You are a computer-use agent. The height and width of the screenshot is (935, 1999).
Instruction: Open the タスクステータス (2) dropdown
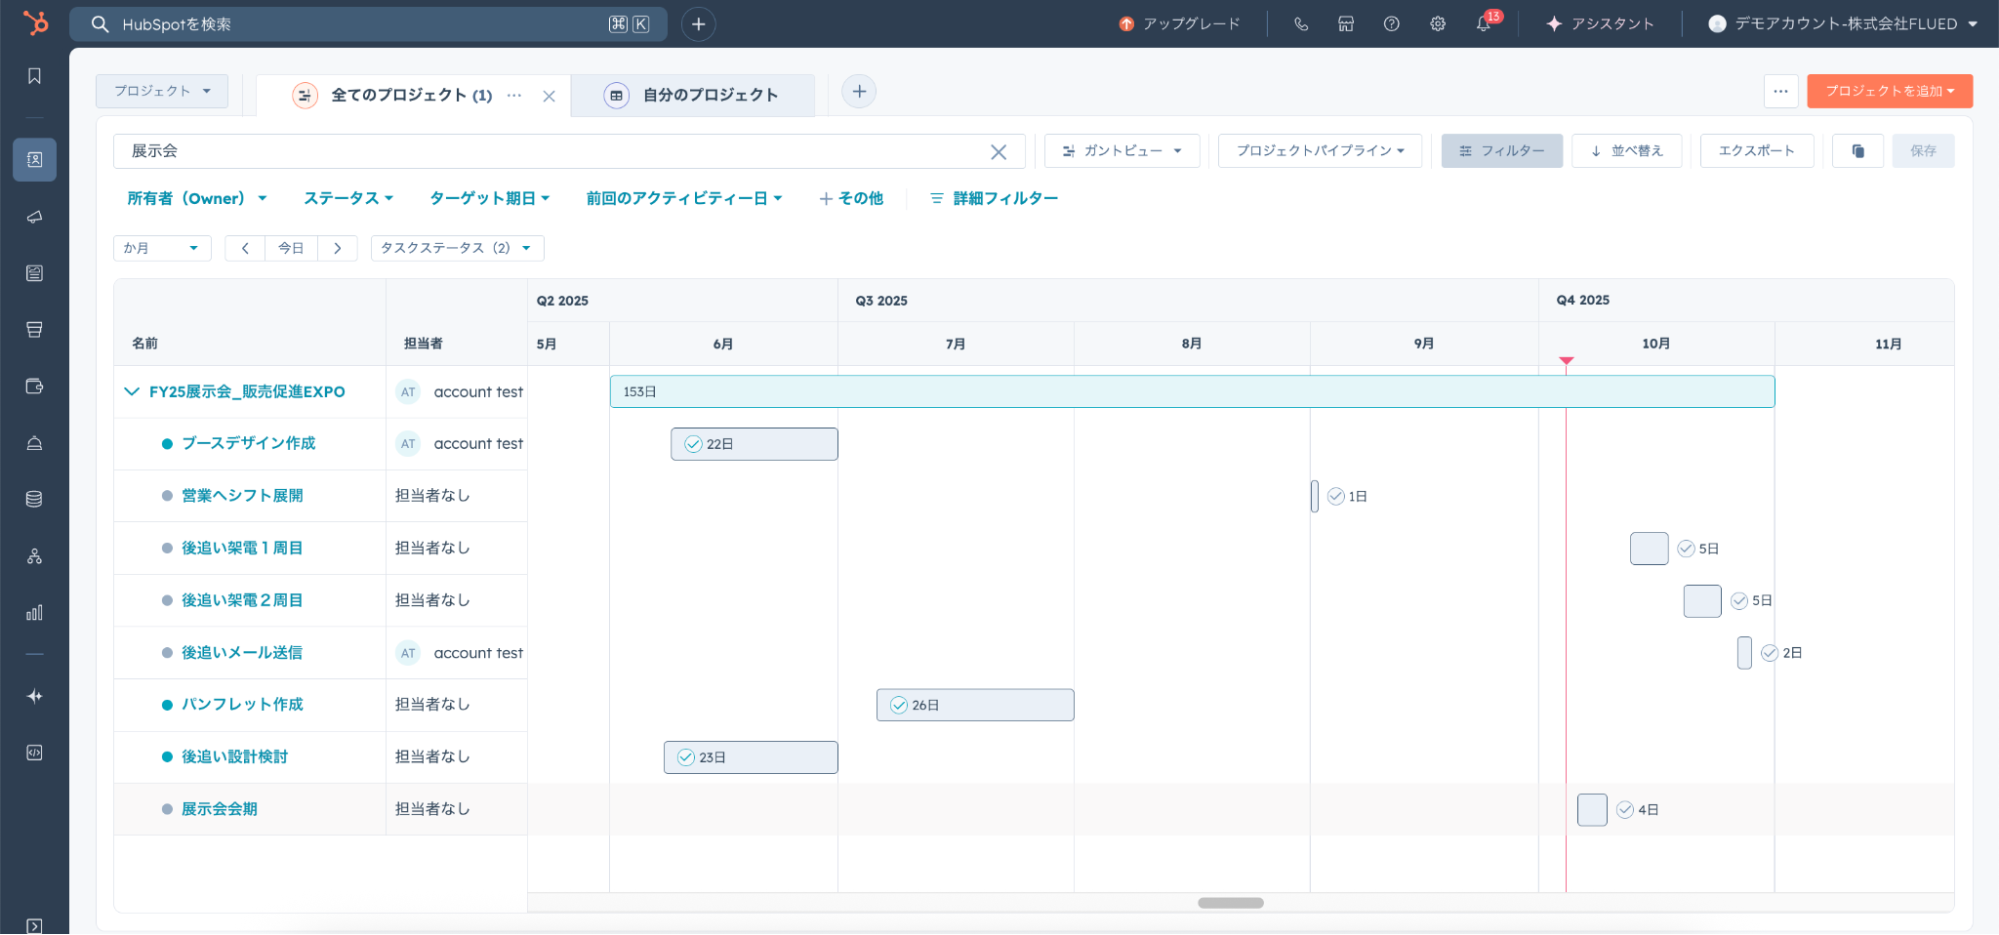click(456, 248)
